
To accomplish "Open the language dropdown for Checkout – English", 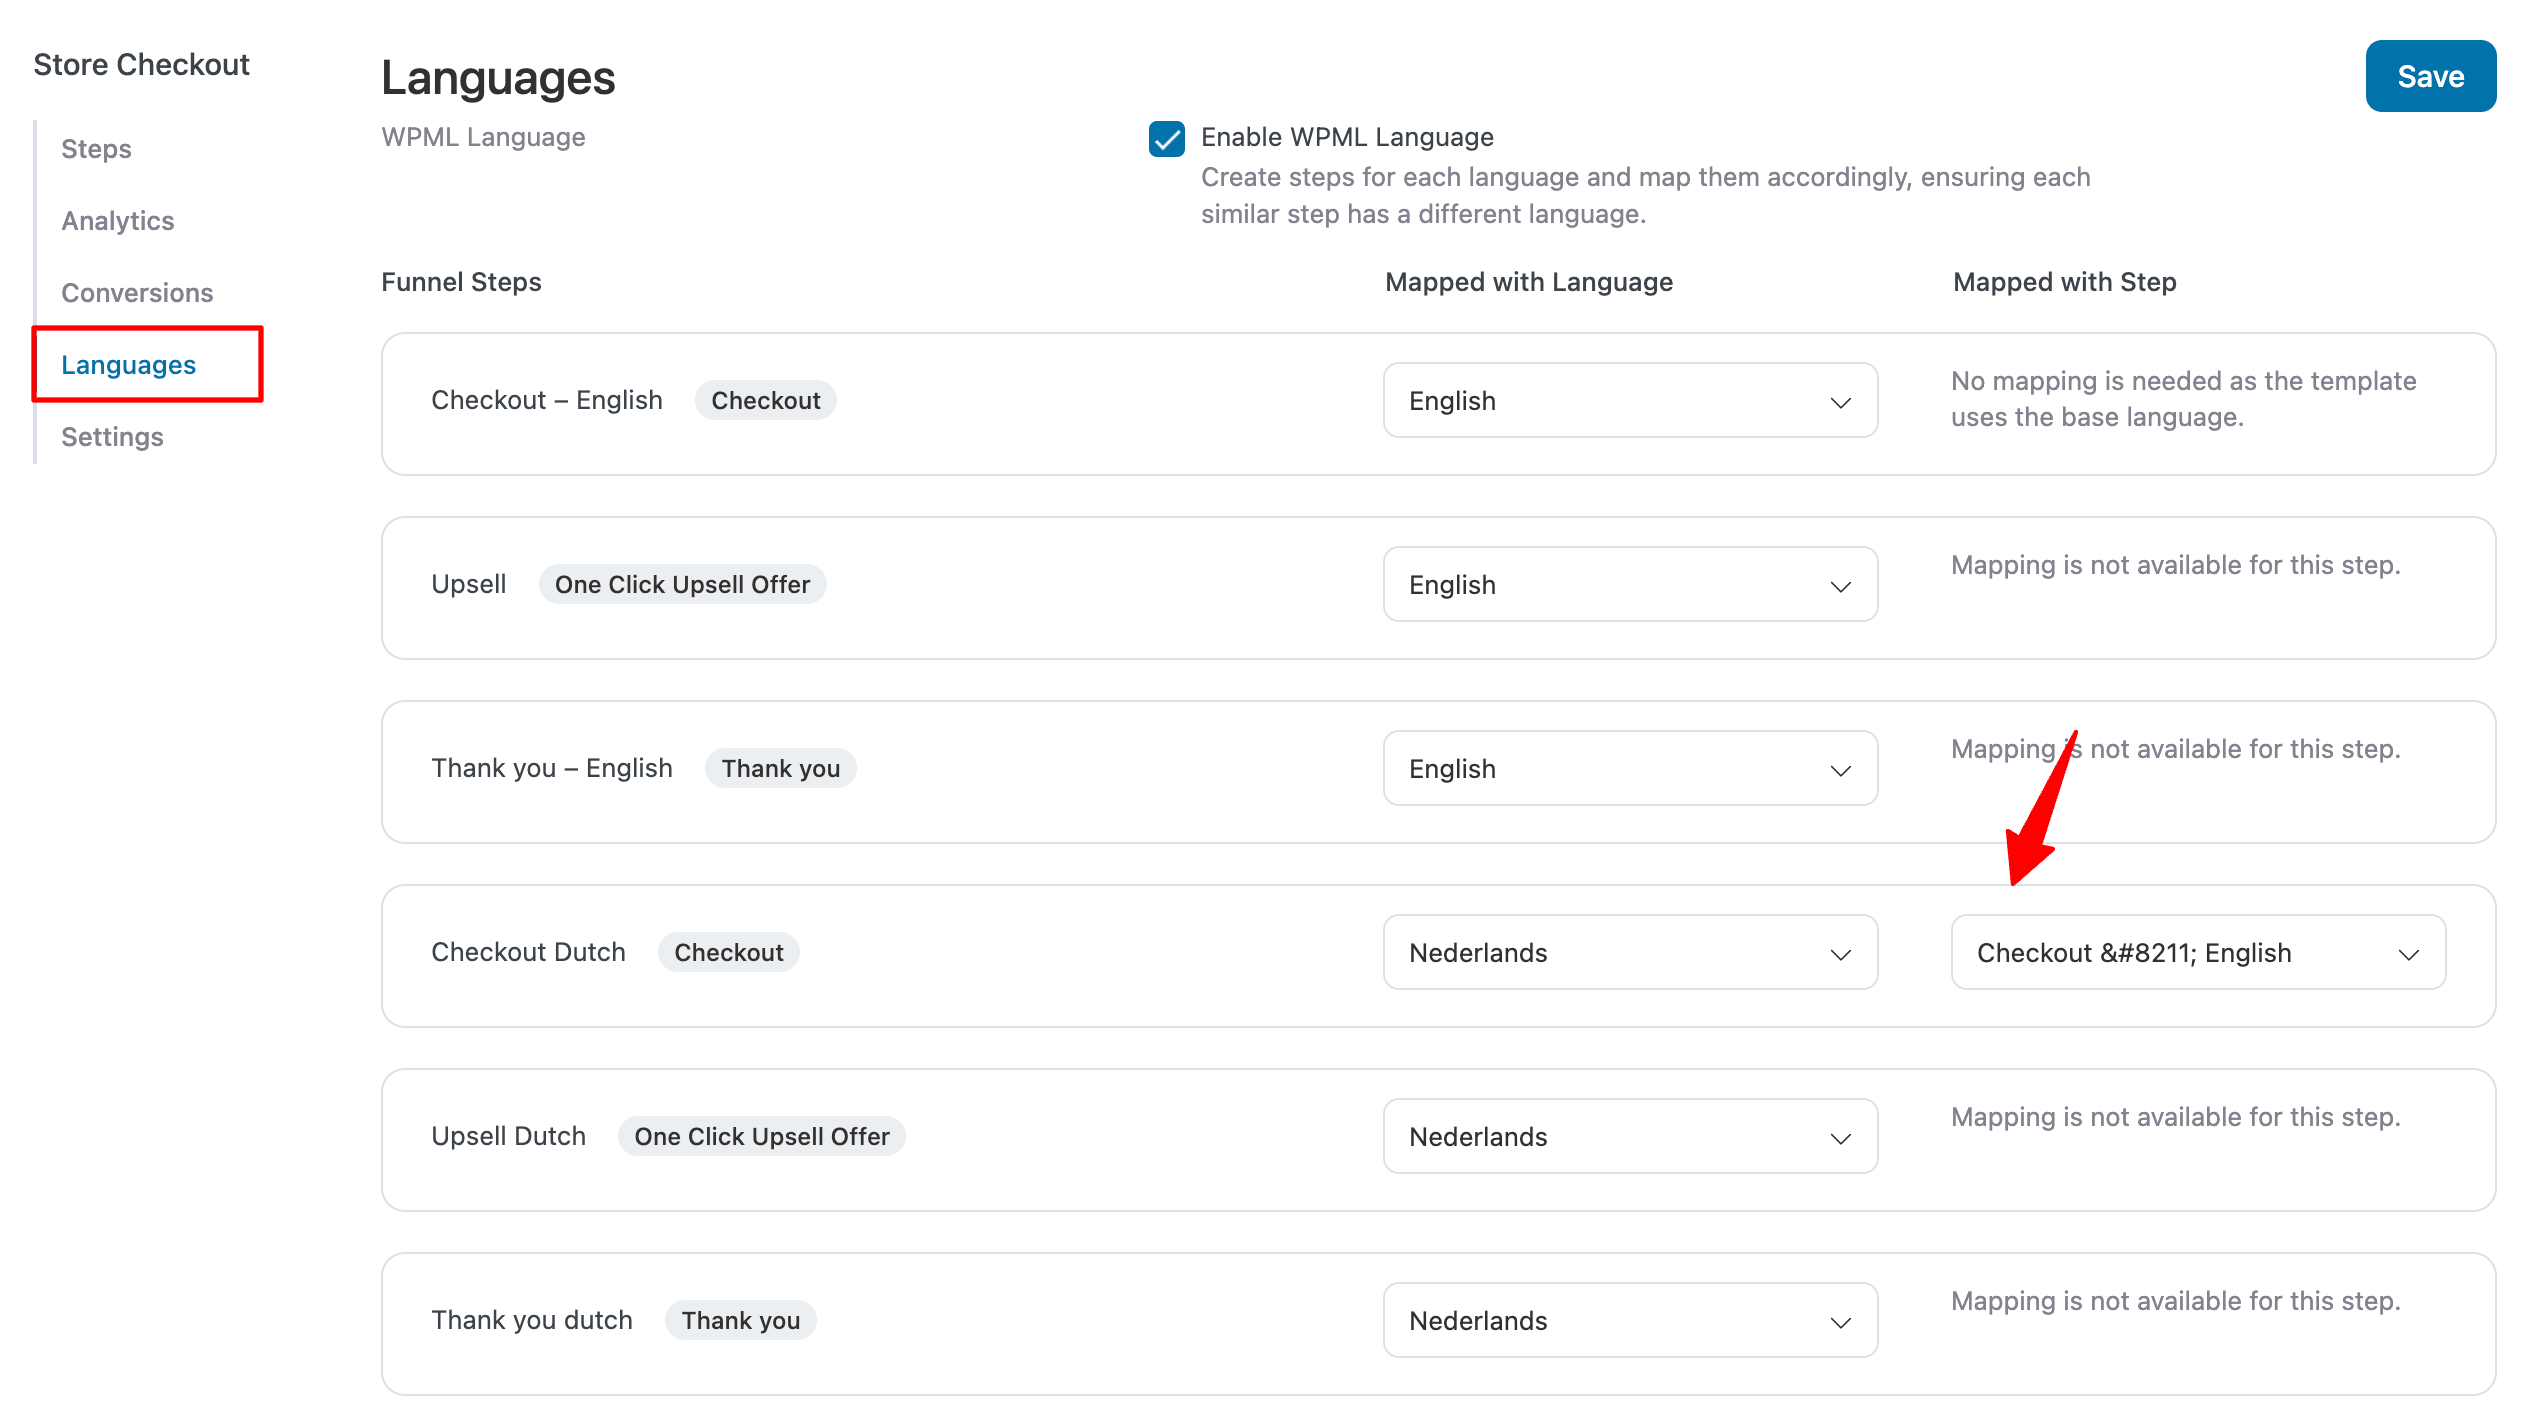I will pyautogui.click(x=1629, y=400).
